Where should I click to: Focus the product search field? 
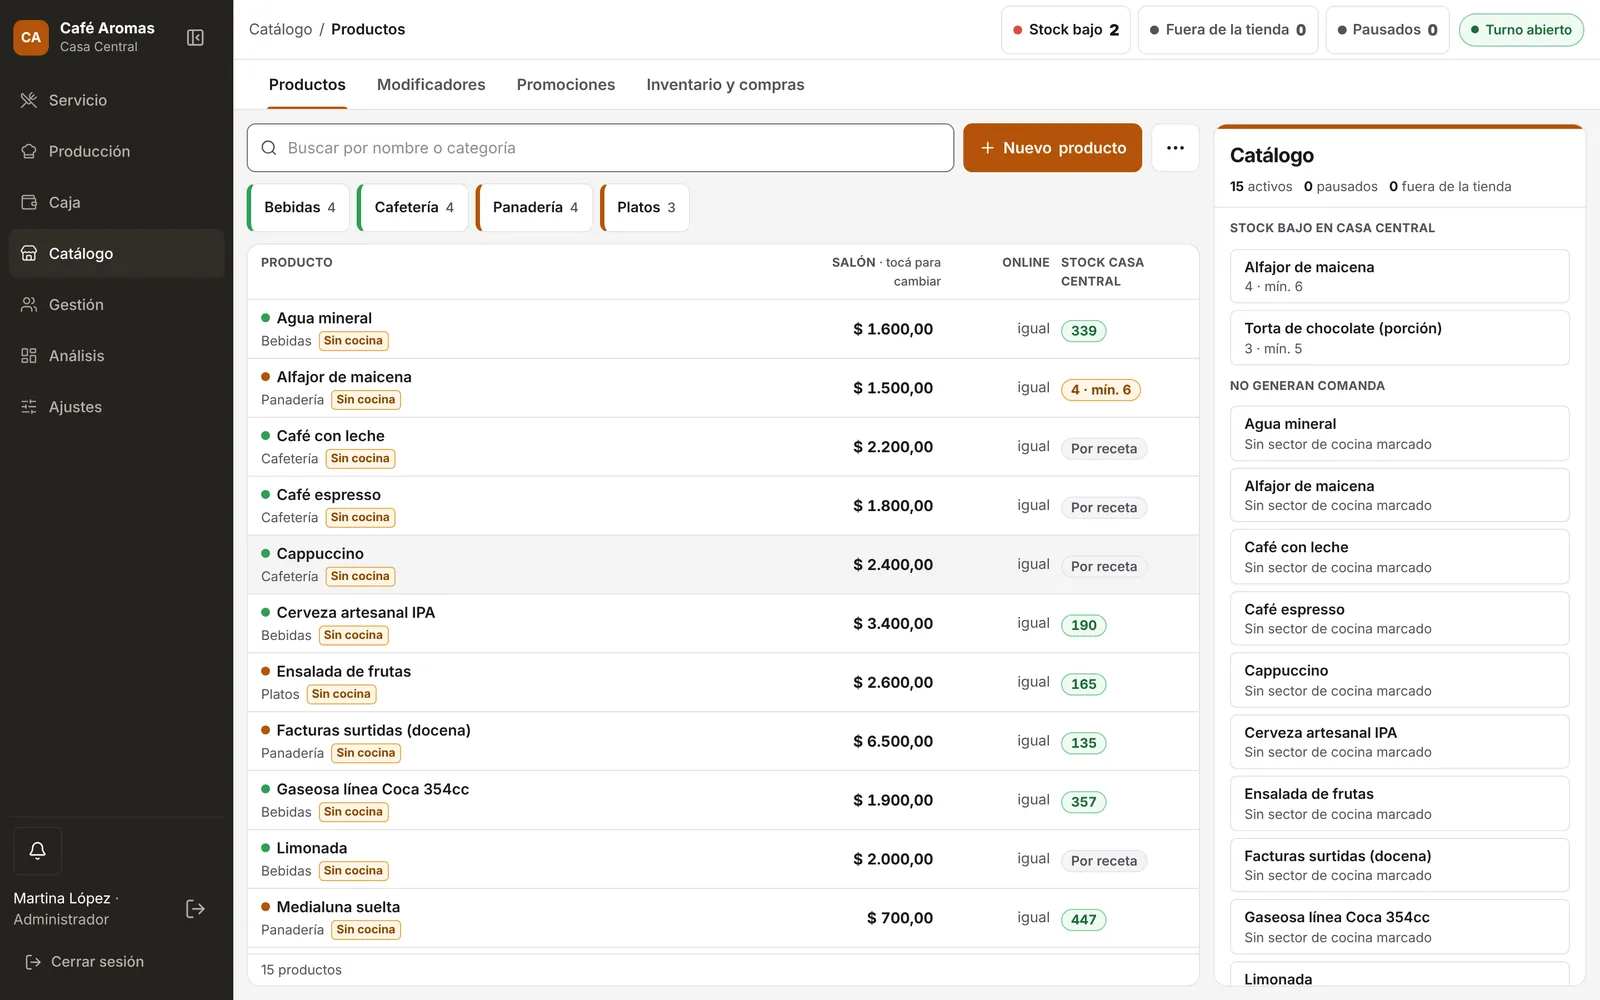(x=600, y=148)
